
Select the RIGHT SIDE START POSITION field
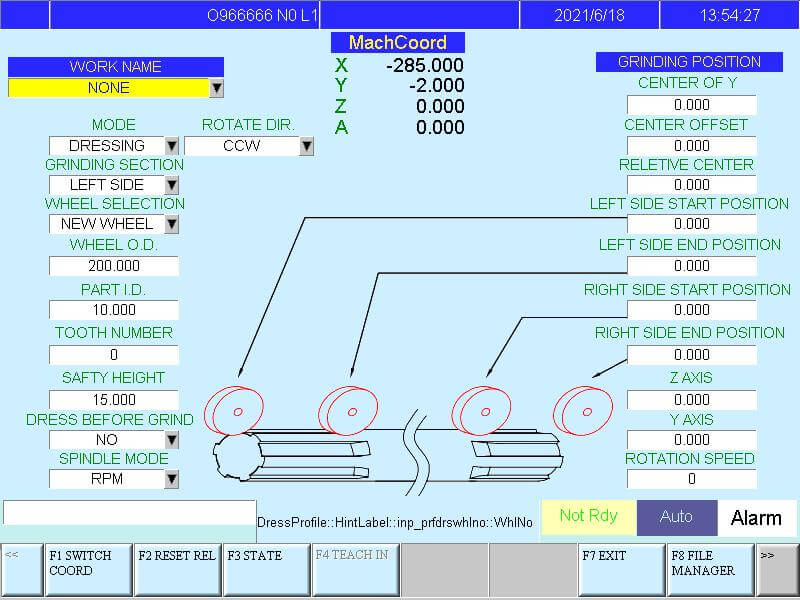692,310
